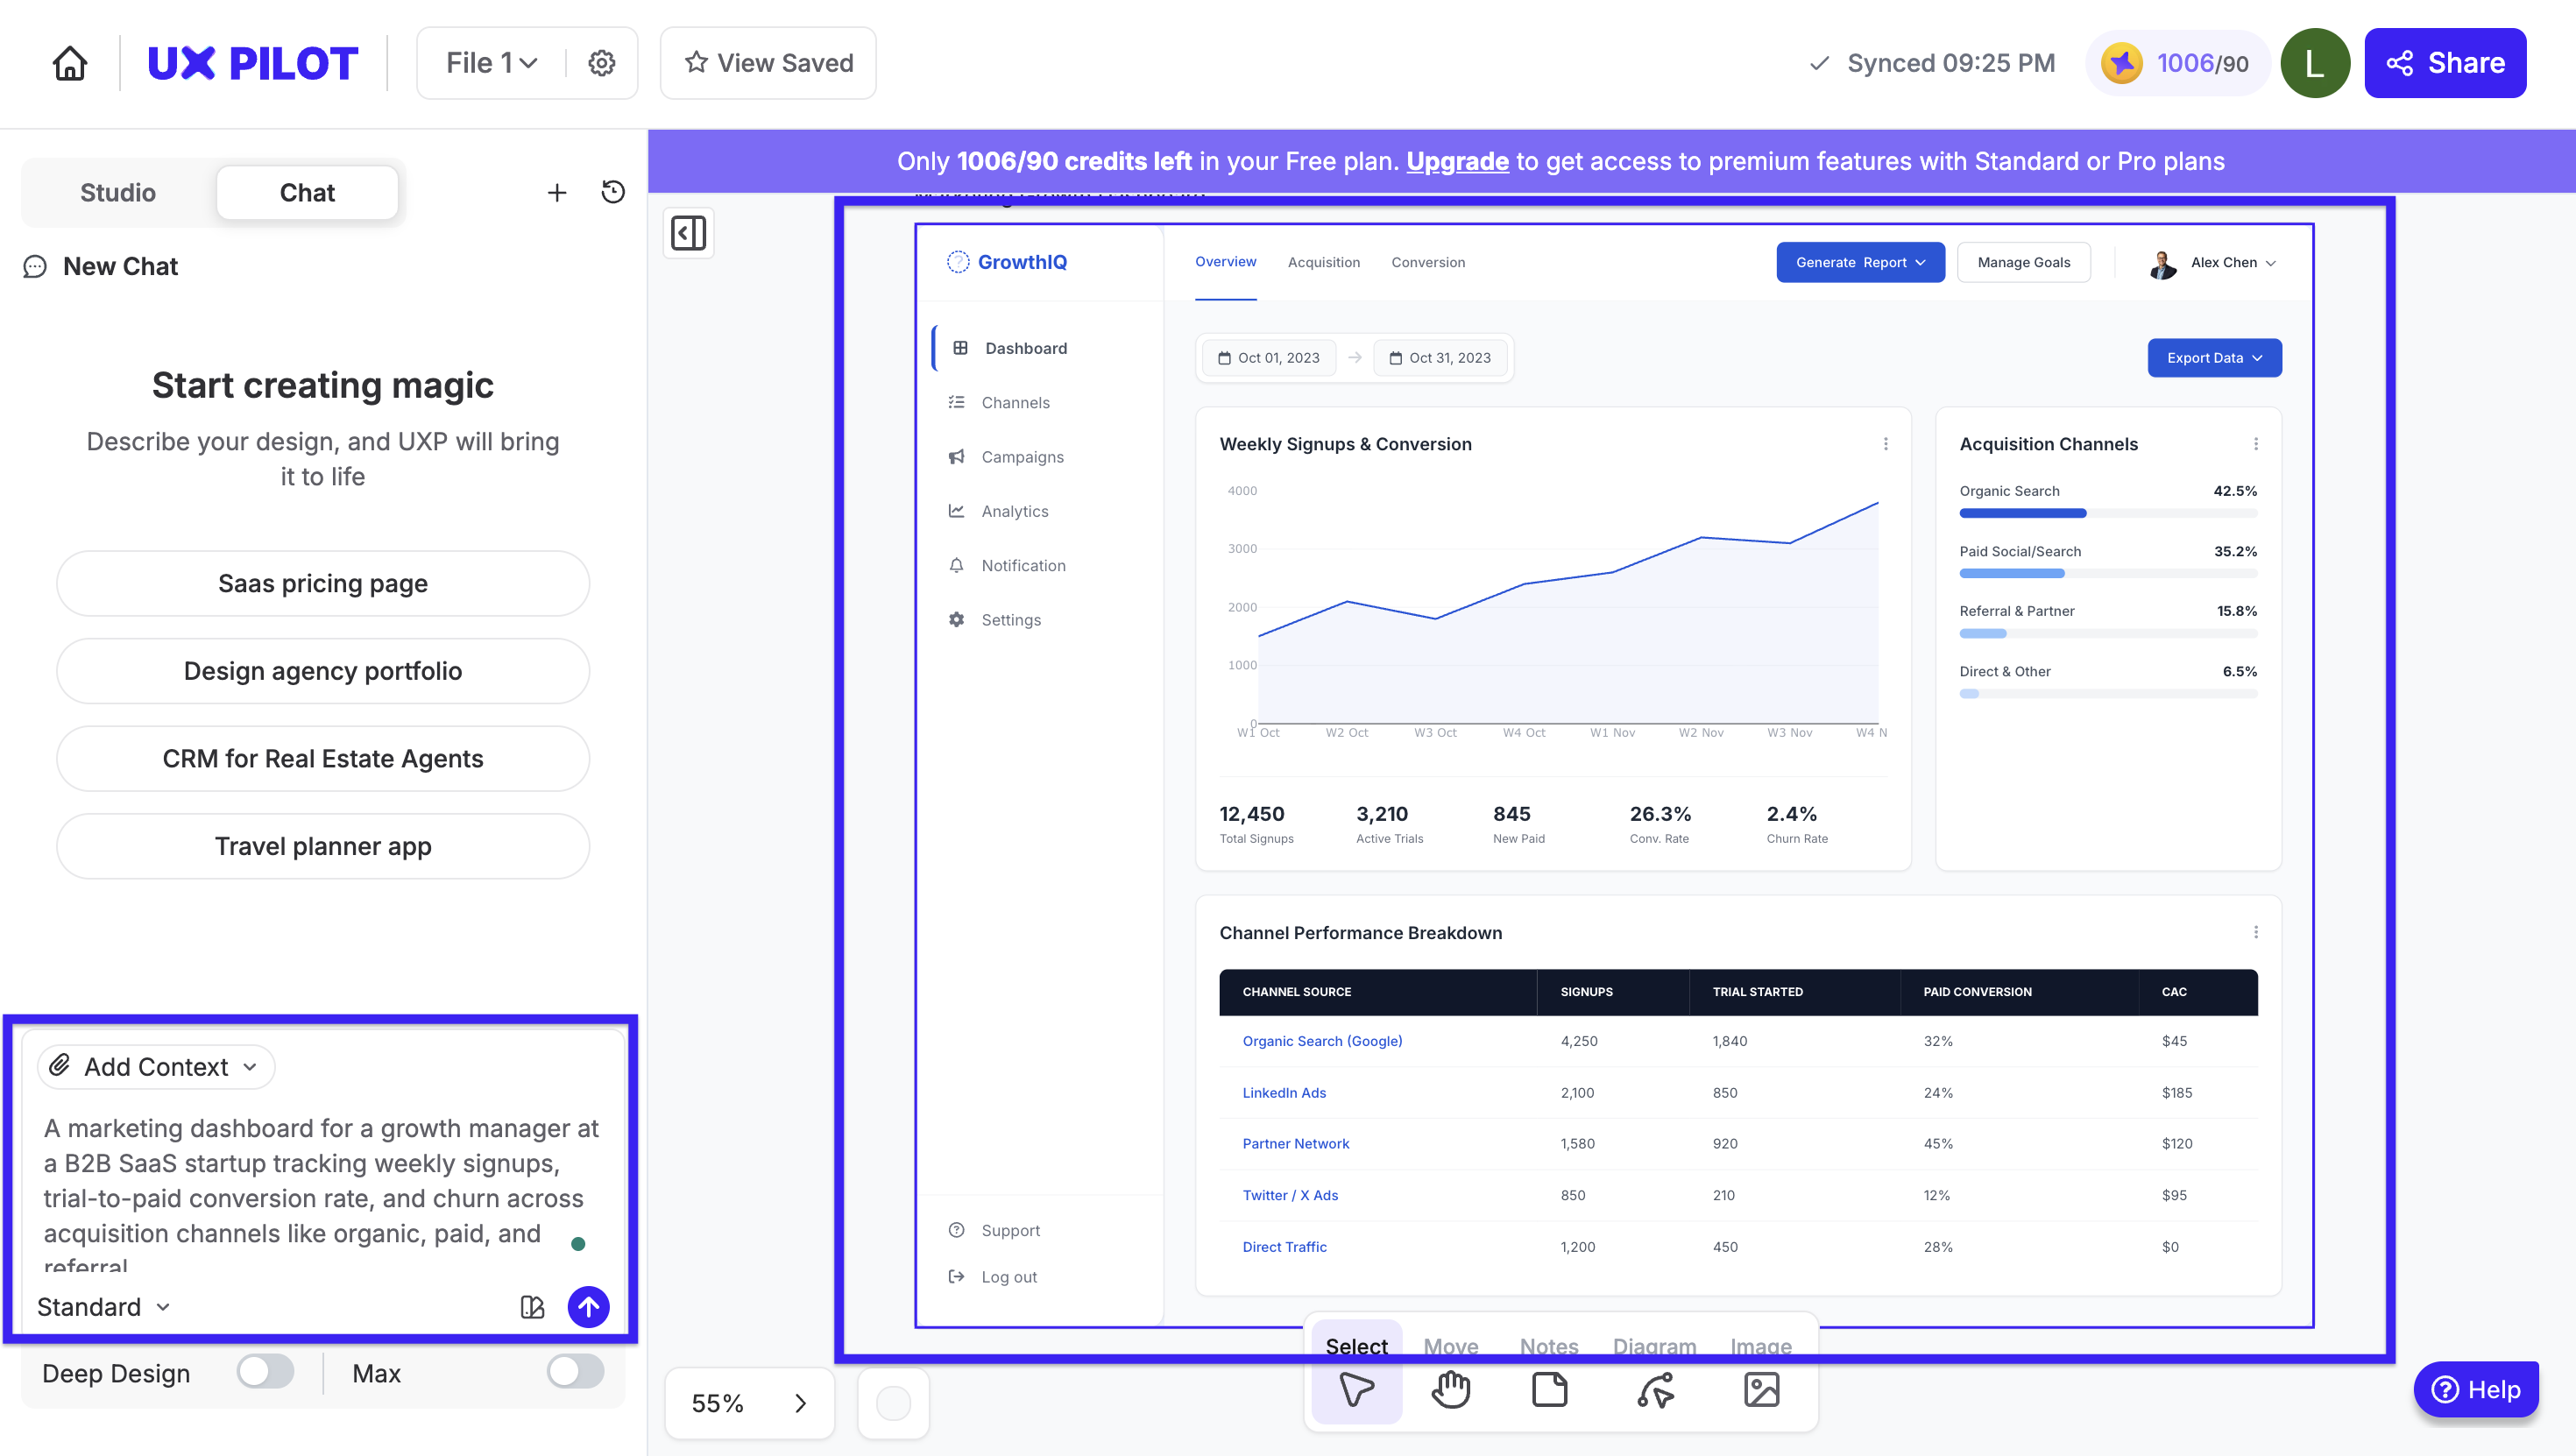Click the Share button
2576x1456 pixels.
pyautogui.click(x=2444, y=63)
